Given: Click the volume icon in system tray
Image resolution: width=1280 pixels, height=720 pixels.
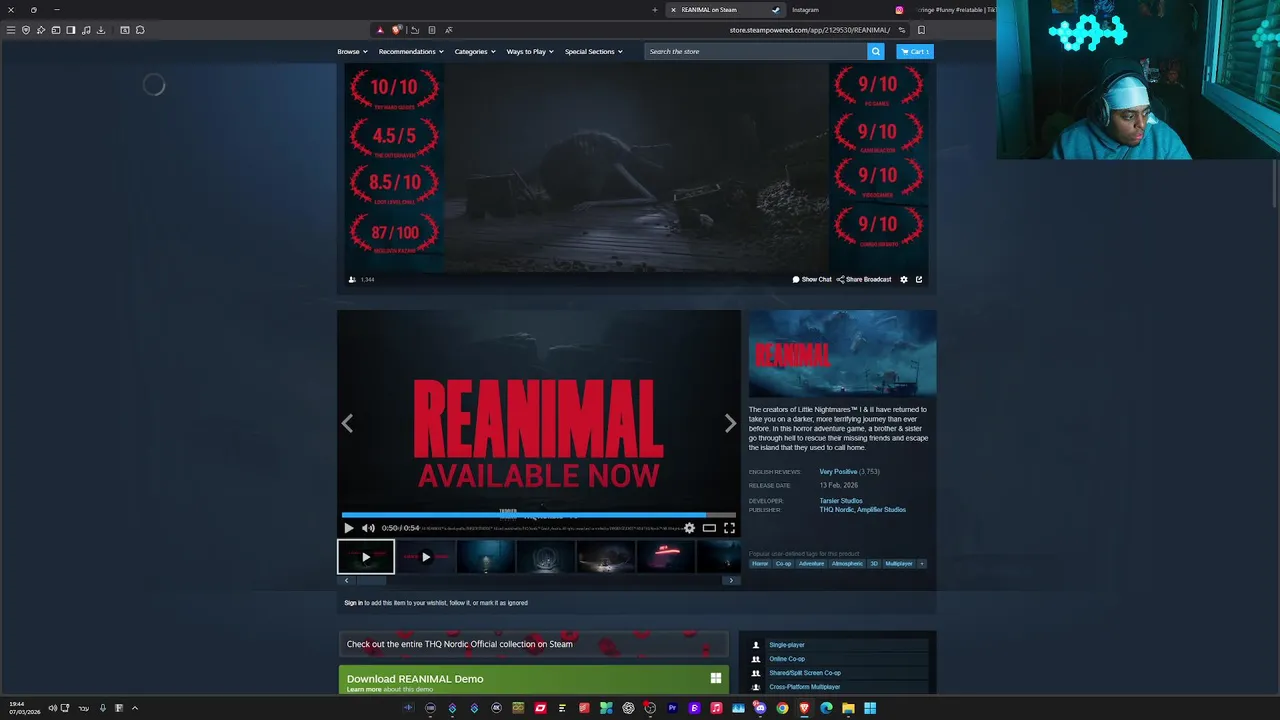Looking at the screenshot, I should (52, 708).
